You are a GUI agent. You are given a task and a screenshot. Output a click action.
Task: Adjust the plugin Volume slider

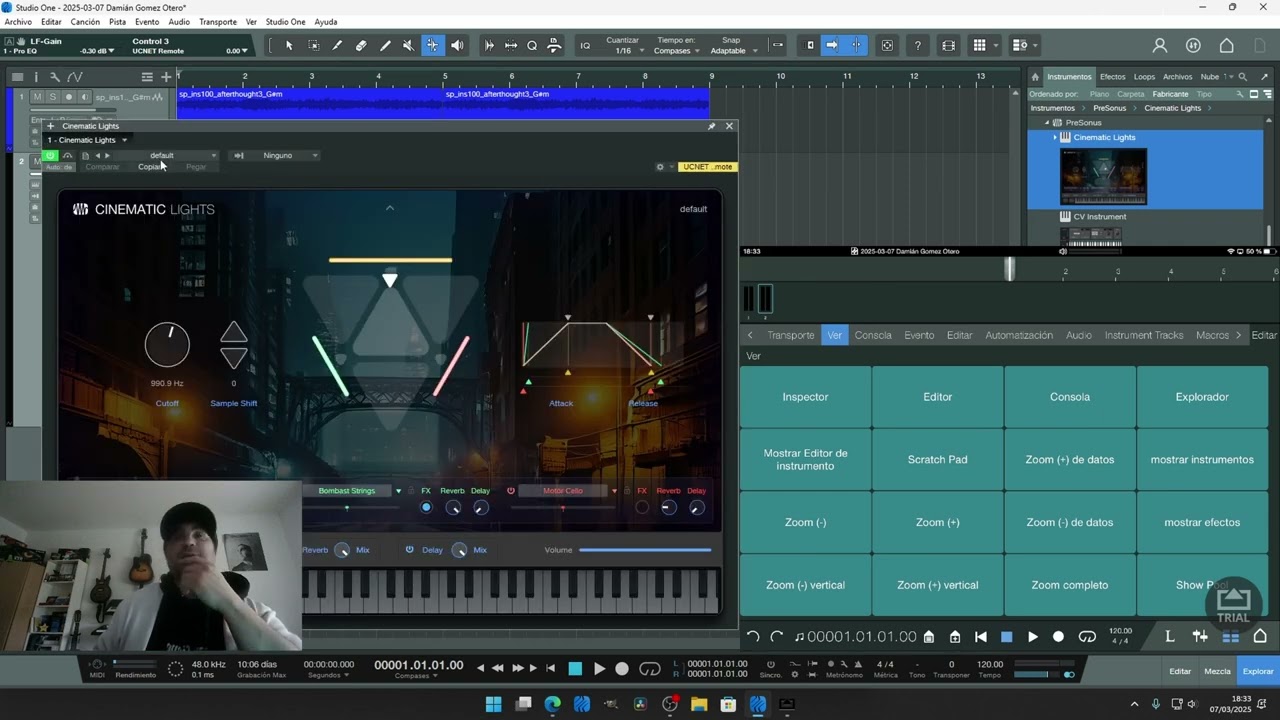(645, 550)
